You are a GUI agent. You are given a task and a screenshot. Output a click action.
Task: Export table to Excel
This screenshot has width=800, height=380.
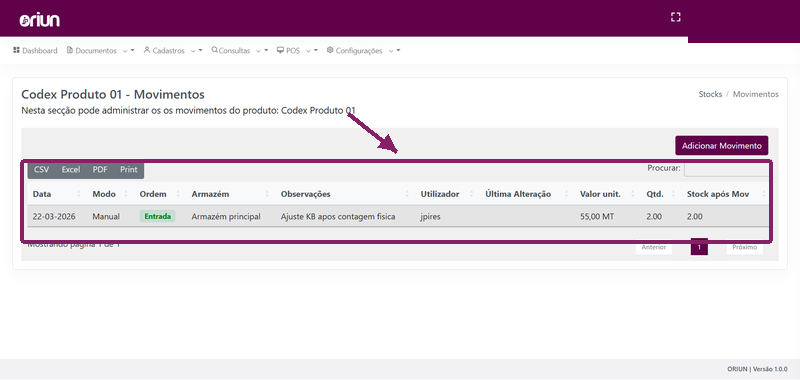coord(71,170)
